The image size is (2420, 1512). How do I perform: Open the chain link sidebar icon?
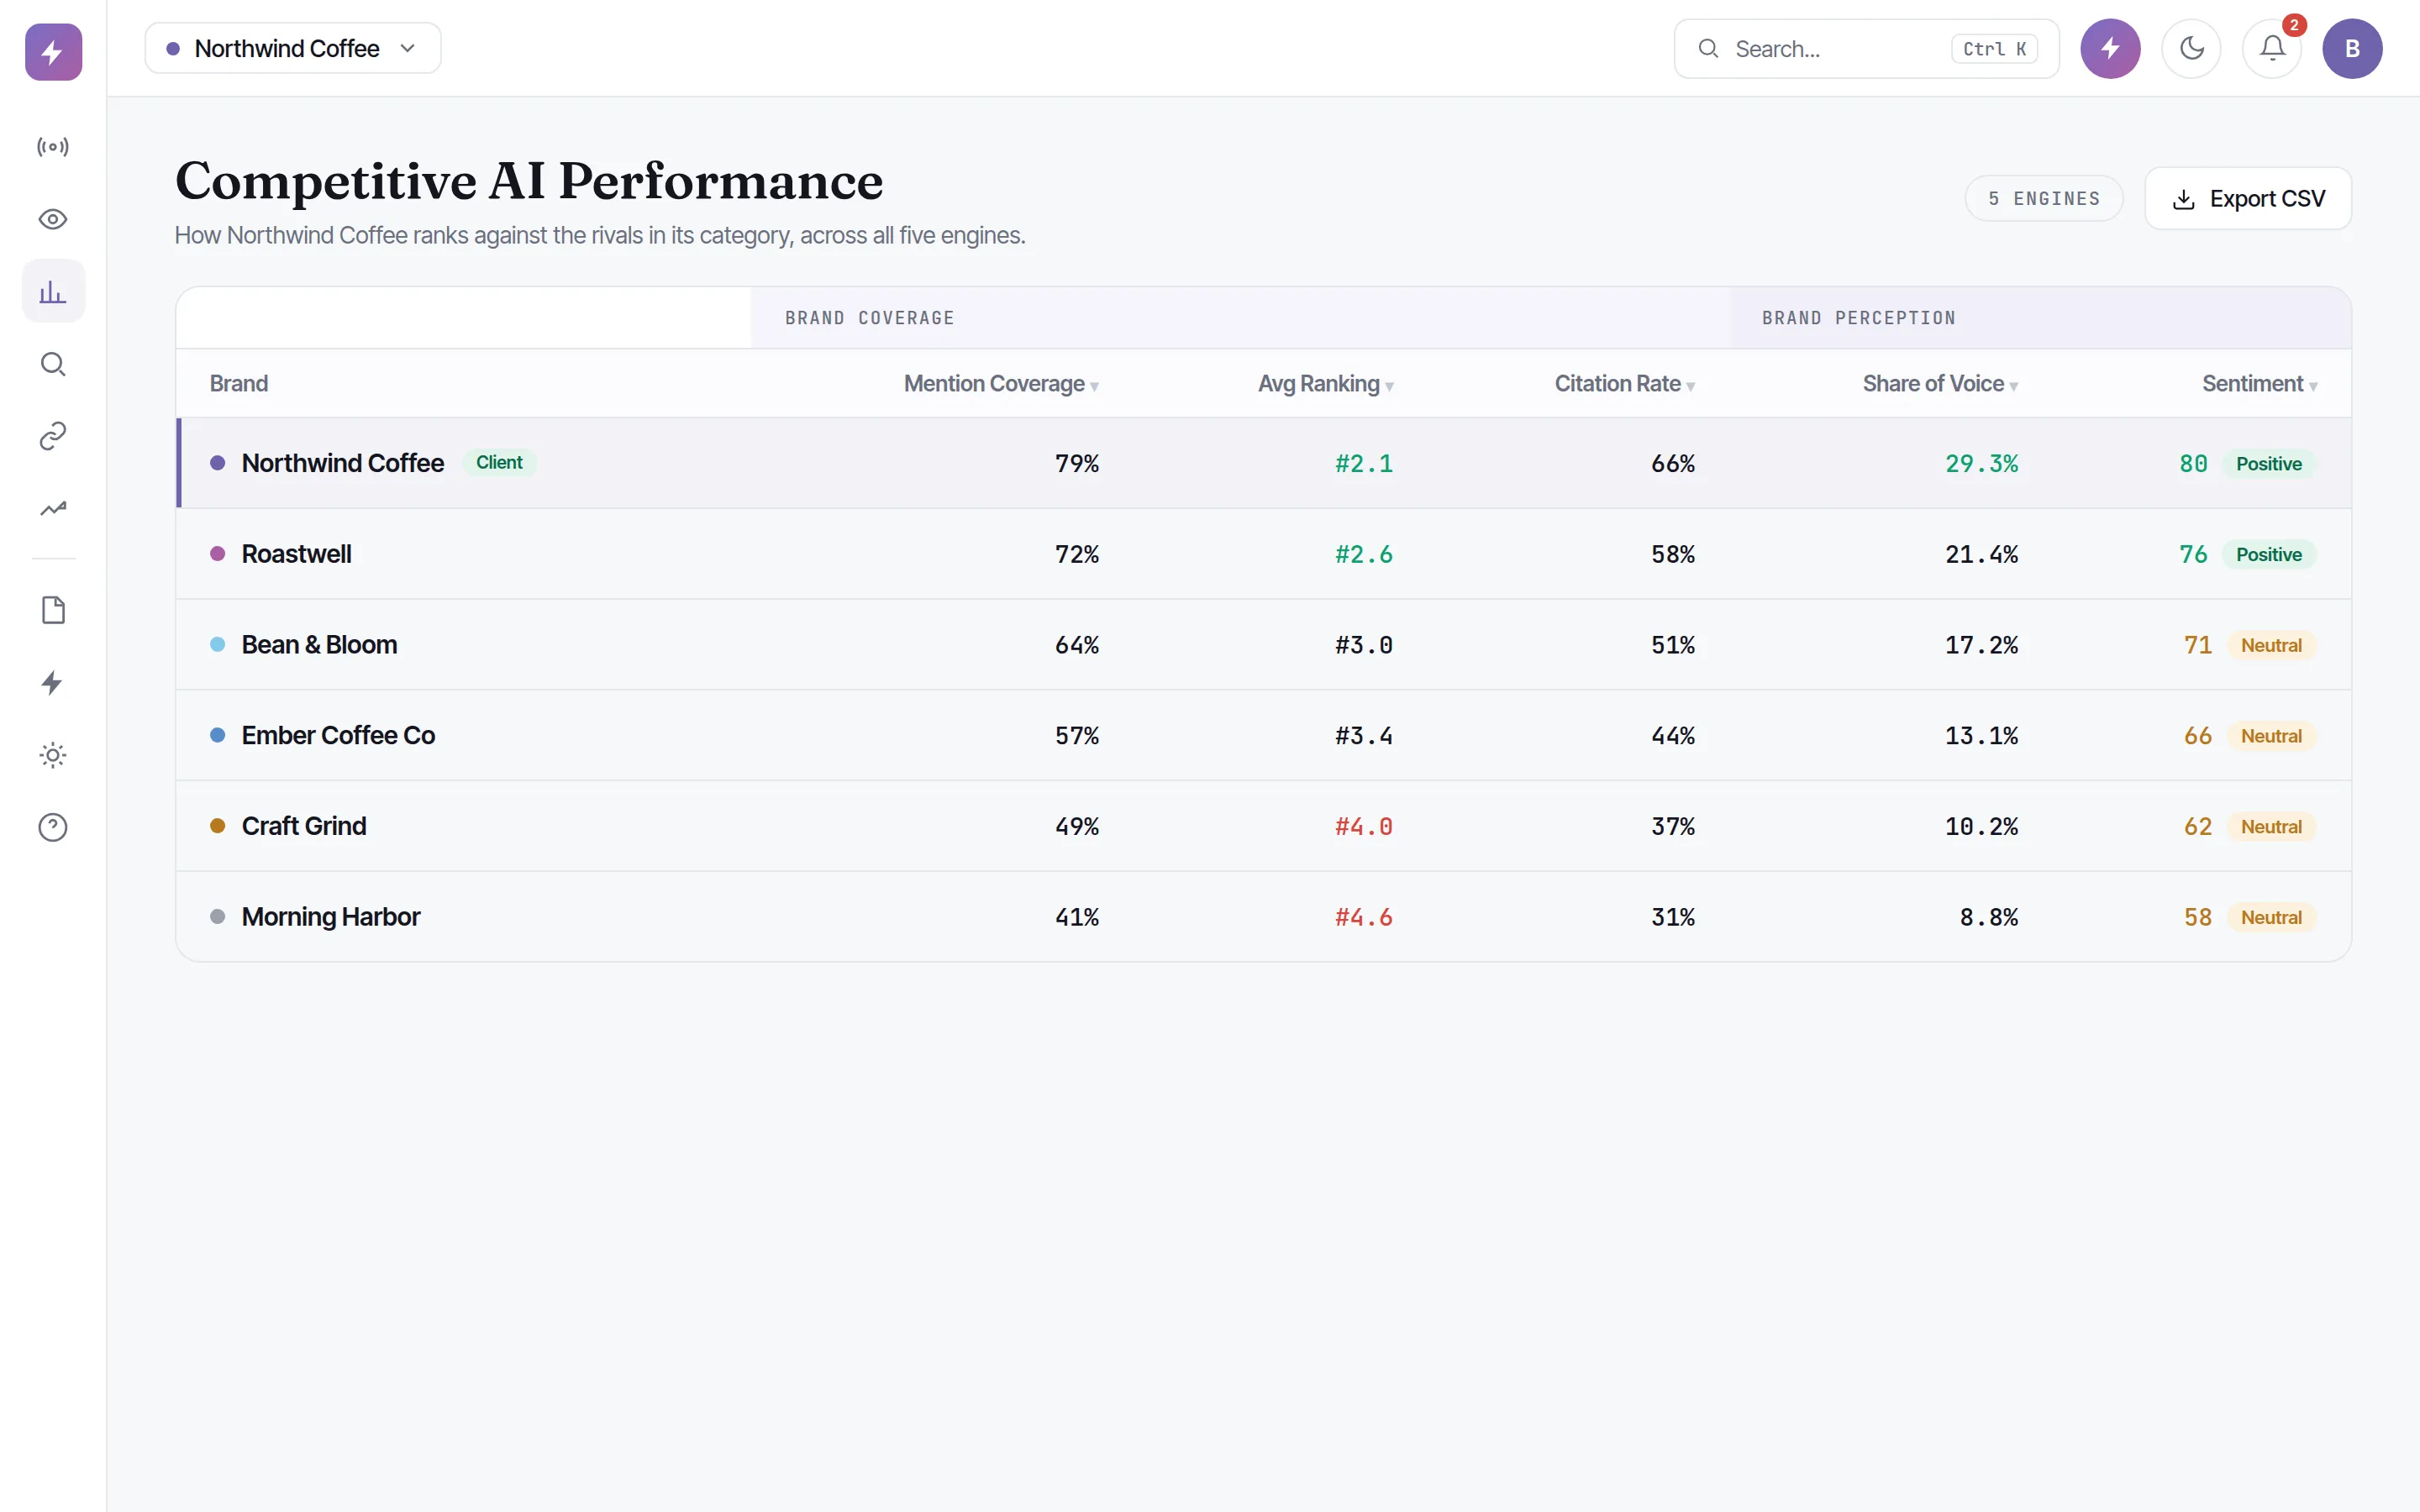pos(53,436)
